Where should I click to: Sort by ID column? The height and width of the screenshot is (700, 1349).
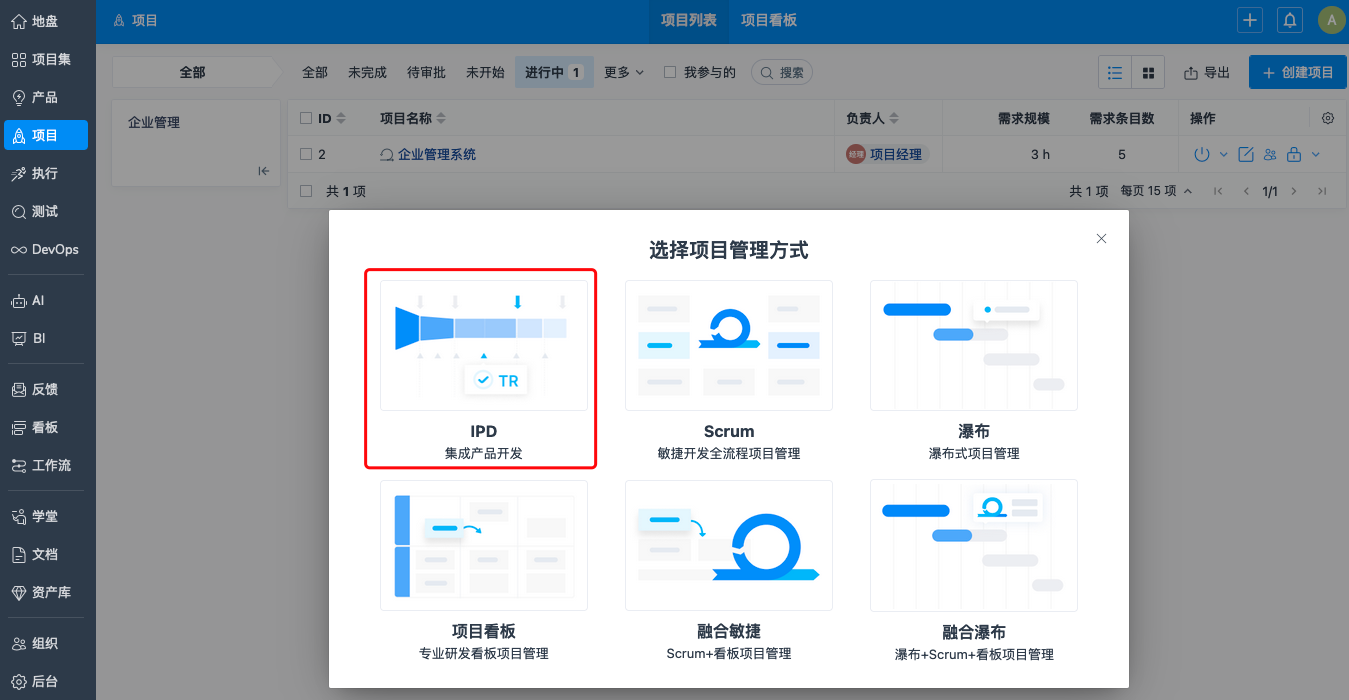pyautogui.click(x=331, y=118)
